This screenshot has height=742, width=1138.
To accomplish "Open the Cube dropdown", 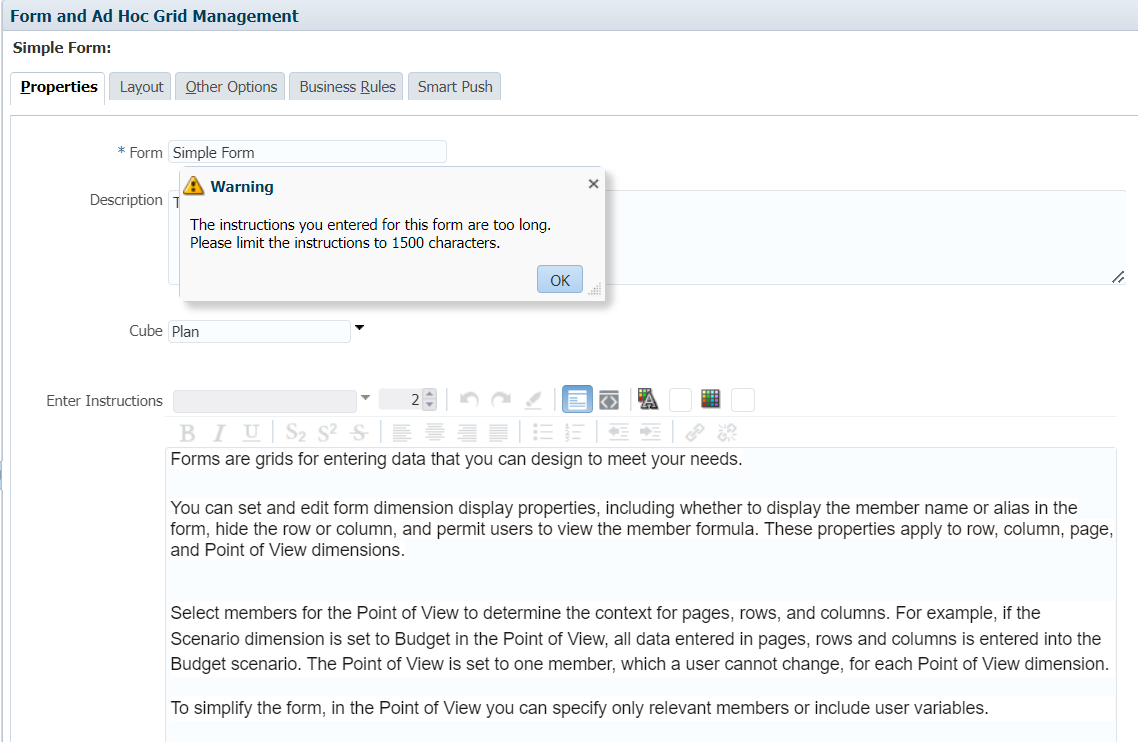I will [x=359, y=327].
